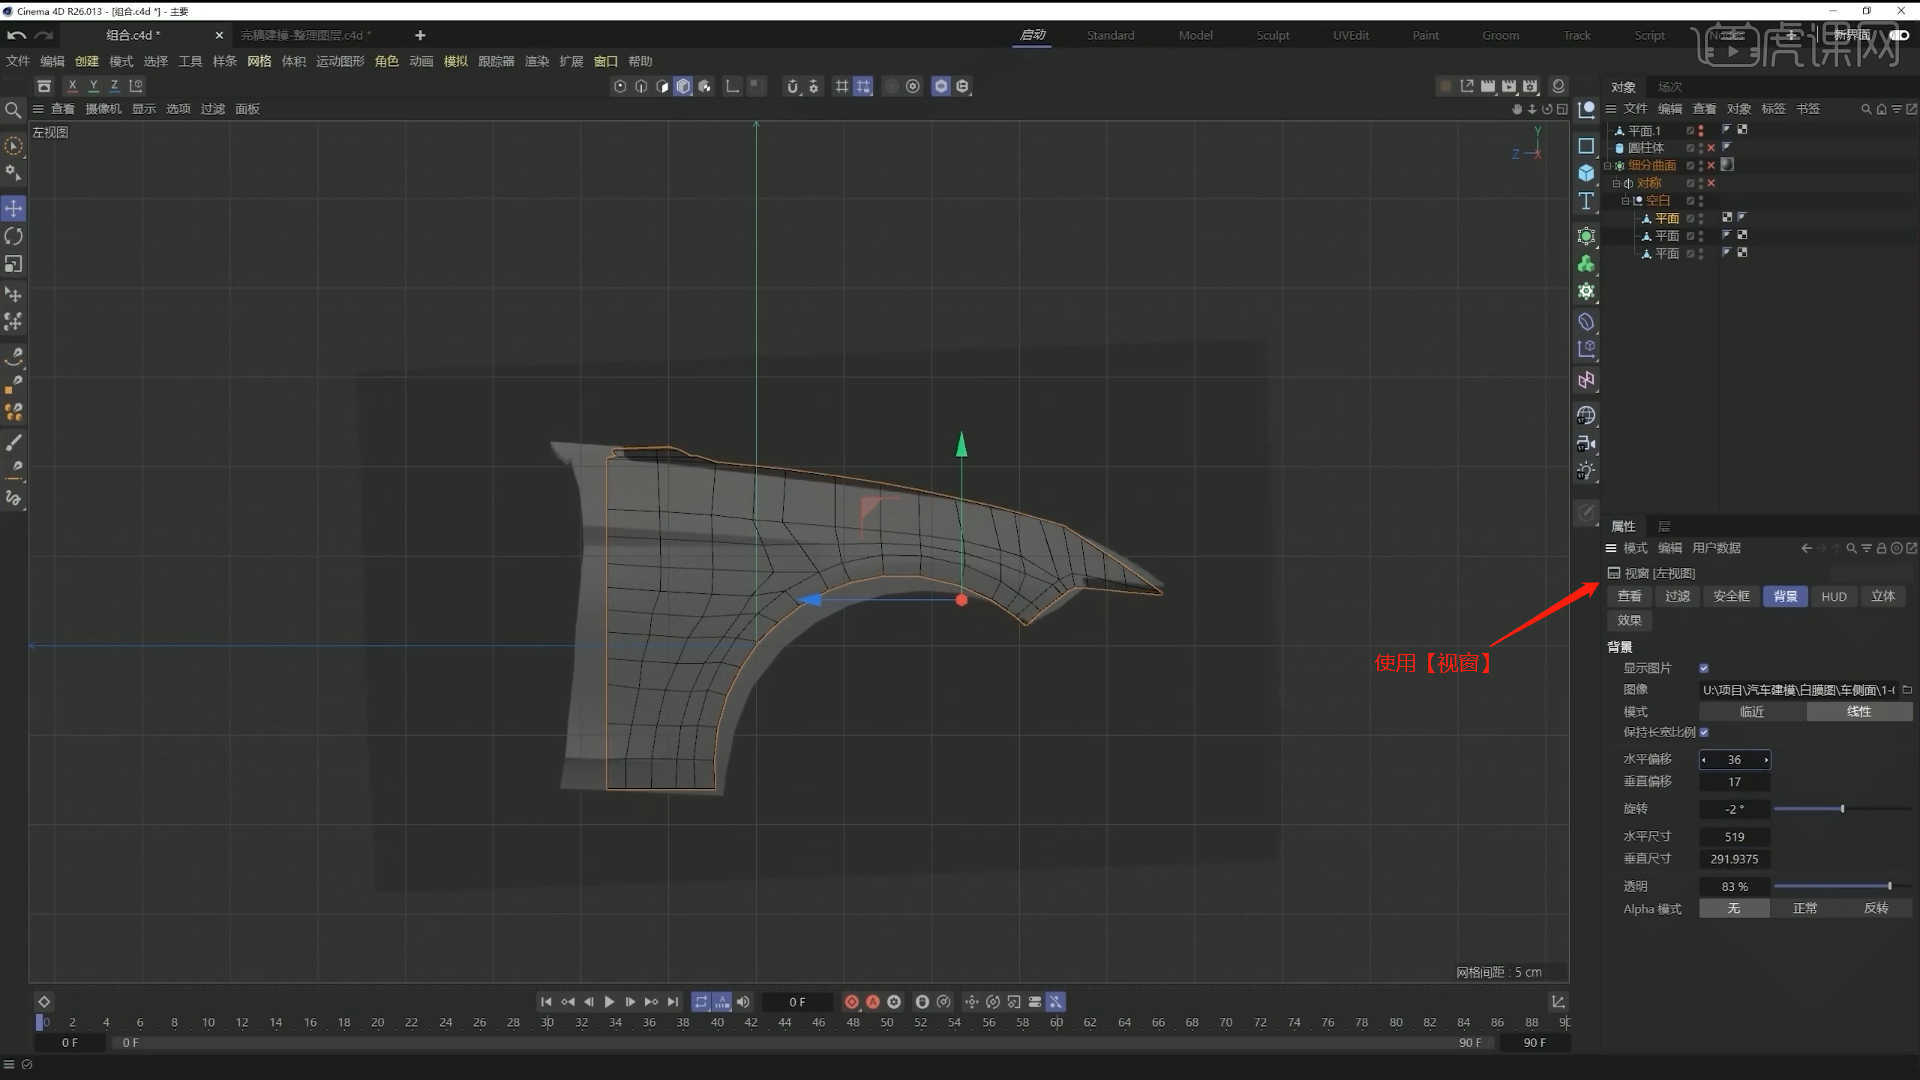1920x1080 pixels.
Task: Go to the start of animation
Action: tap(546, 1002)
